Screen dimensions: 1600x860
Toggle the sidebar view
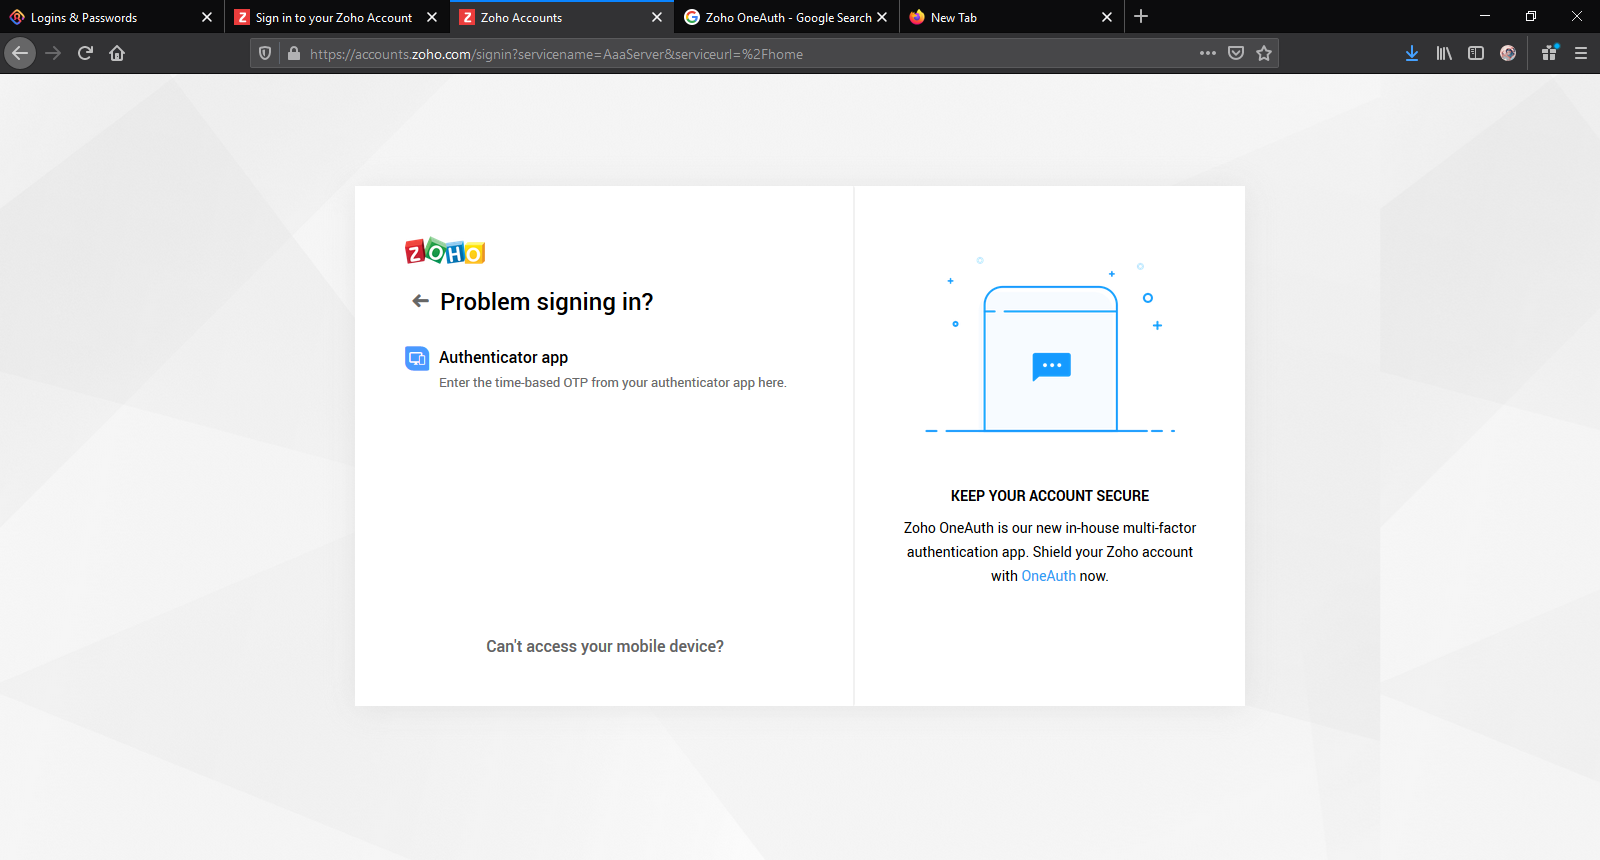pyautogui.click(x=1476, y=53)
